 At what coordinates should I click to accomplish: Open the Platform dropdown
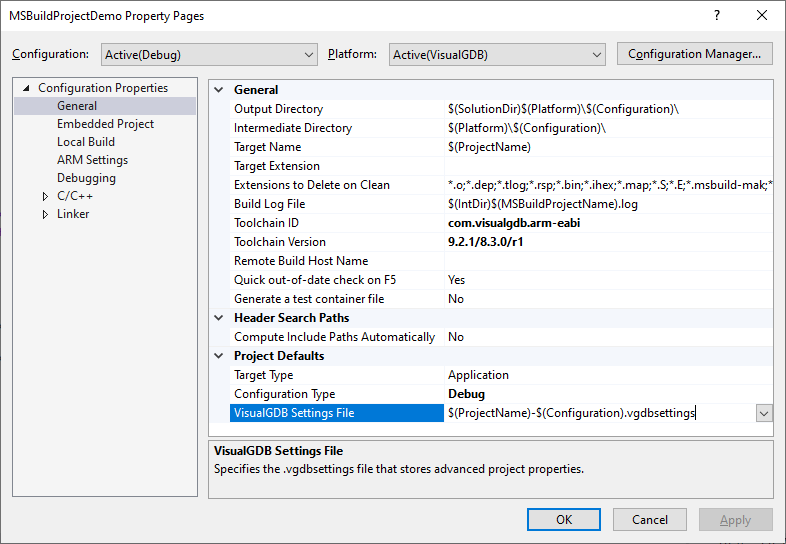(x=497, y=55)
